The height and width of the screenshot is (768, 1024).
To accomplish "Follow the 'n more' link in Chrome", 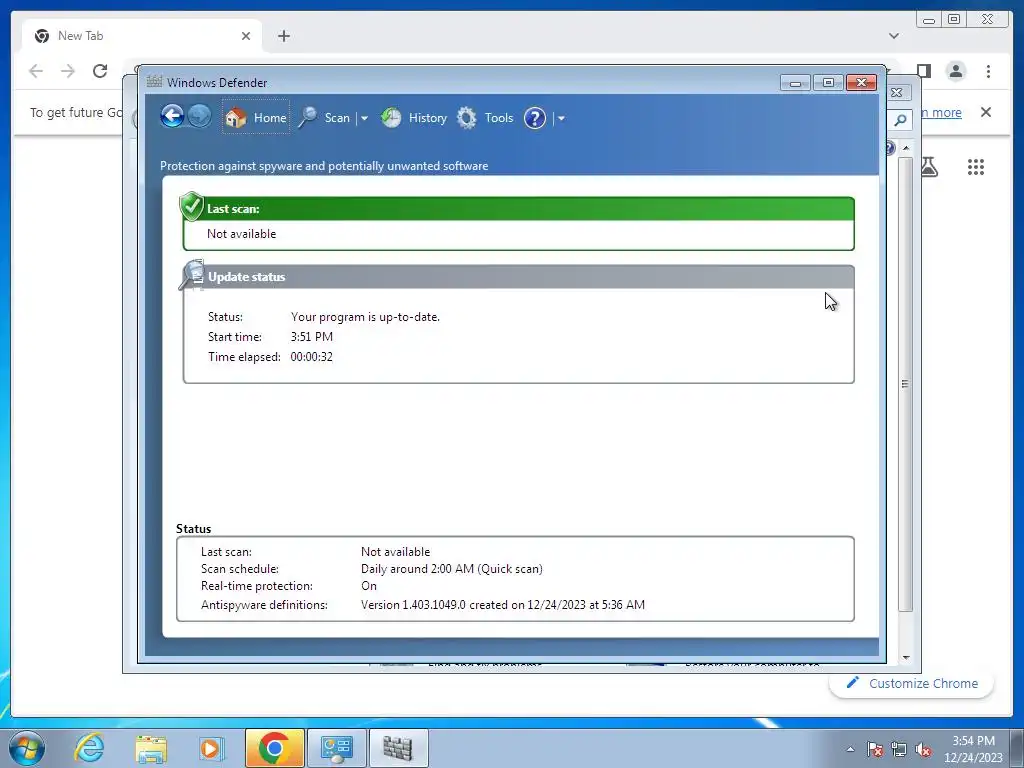I will coord(941,112).
